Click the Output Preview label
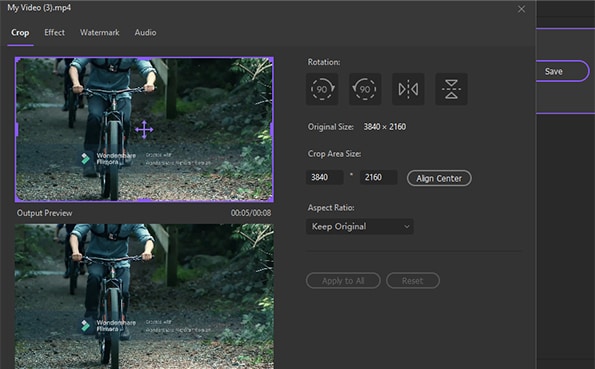The image size is (595, 369). coord(44,213)
